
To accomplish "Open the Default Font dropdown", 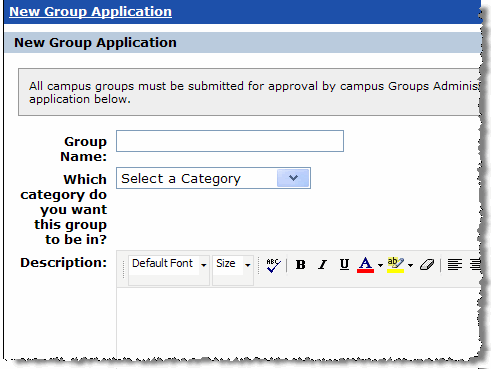I will coord(169,270).
